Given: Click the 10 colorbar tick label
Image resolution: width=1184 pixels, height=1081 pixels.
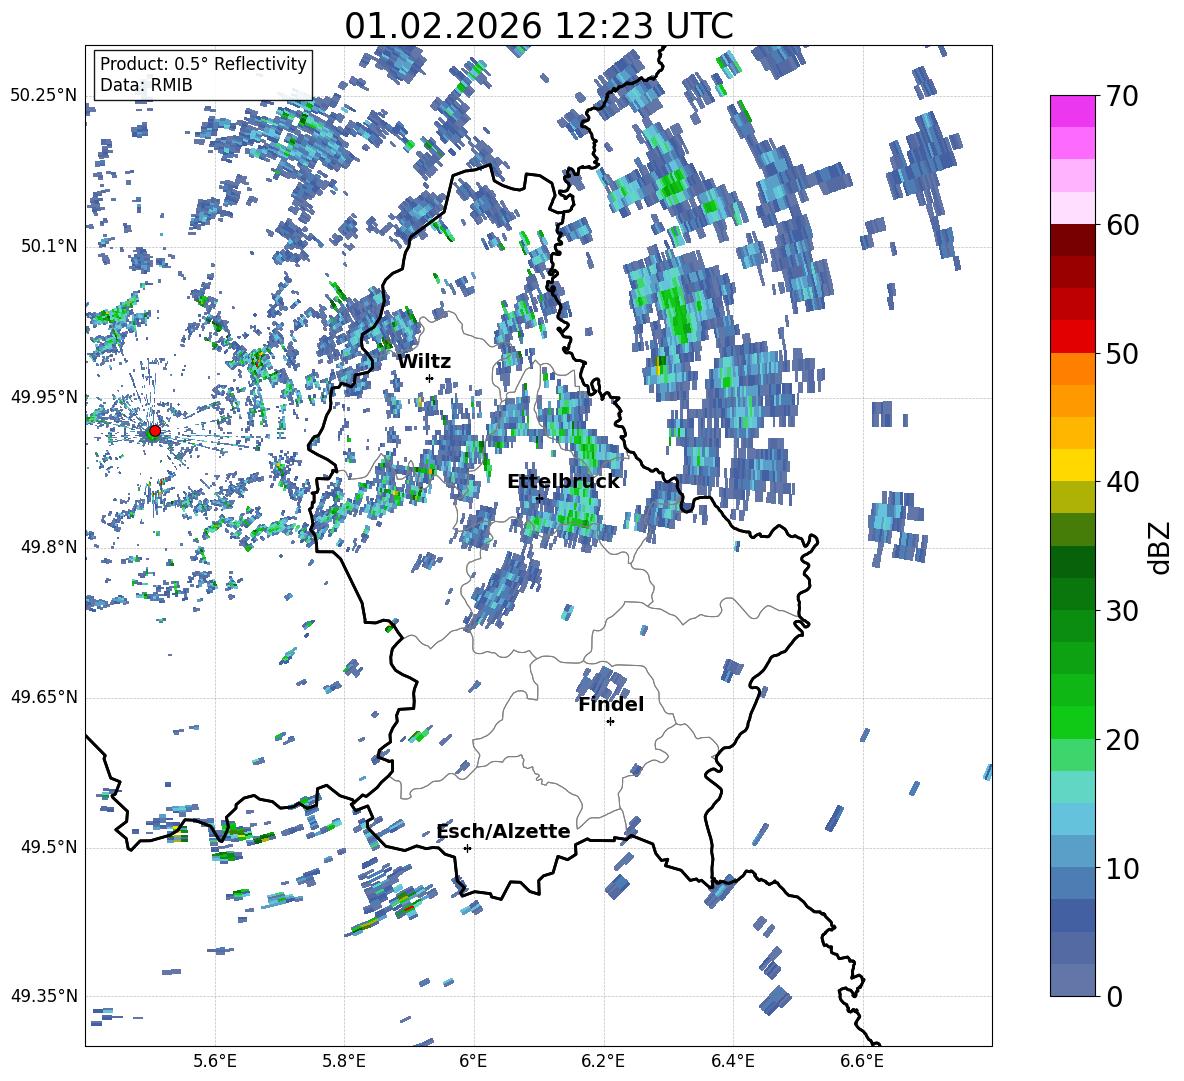Looking at the screenshot, I should (1122, 869).
